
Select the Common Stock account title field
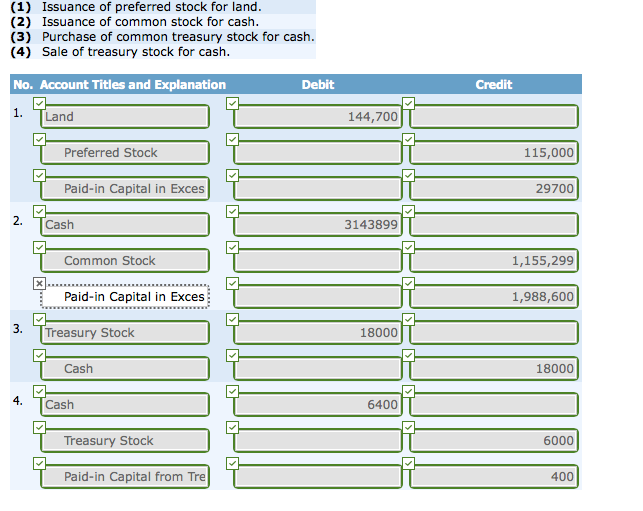[x=125, y=260]
